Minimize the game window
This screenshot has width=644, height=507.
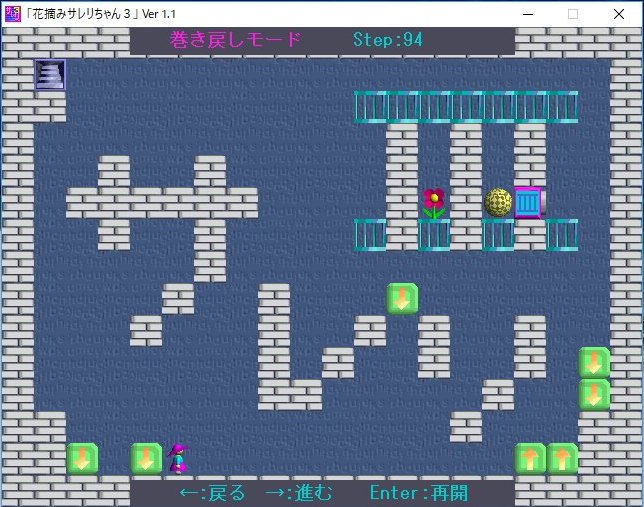[527, 13]
